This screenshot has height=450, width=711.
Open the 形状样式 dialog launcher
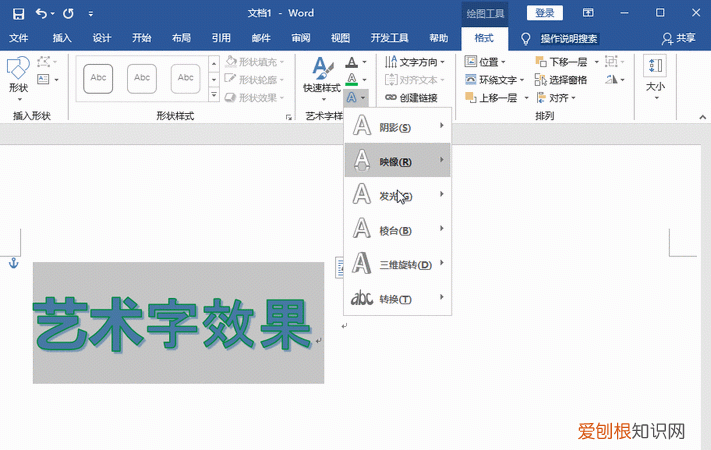(288, 117)
